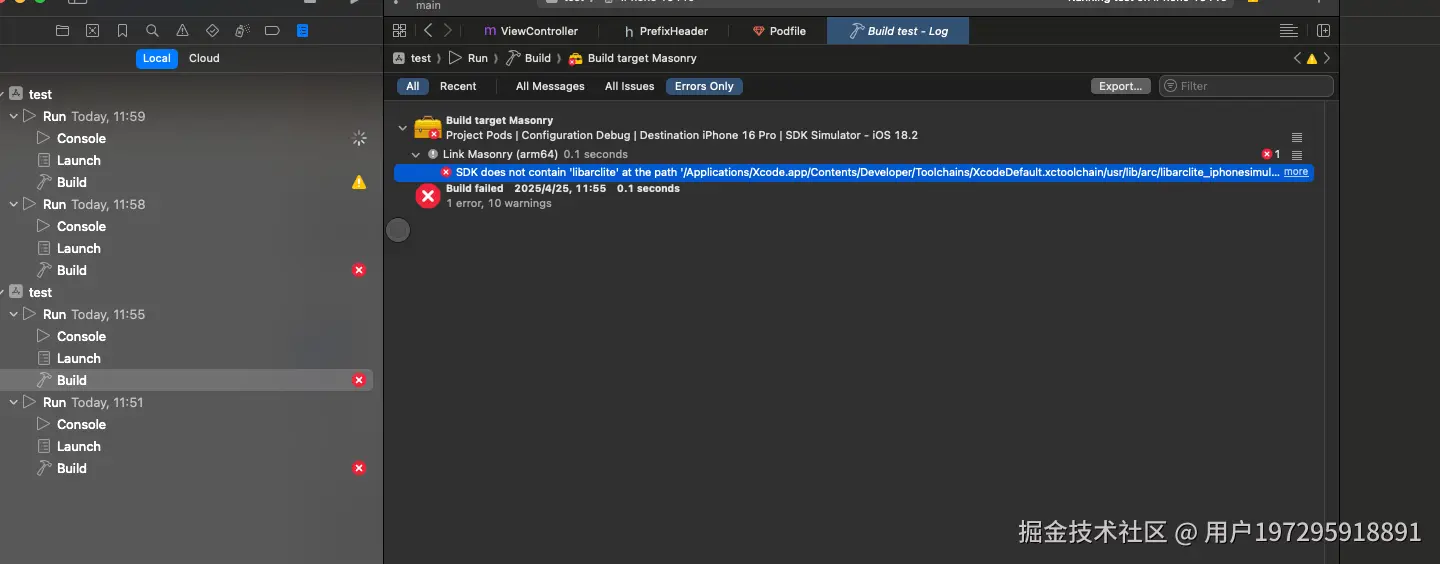The height and width of the screenshot is (564, 1440).
Task: Enable the Recent filter scope
Action: 458,86
